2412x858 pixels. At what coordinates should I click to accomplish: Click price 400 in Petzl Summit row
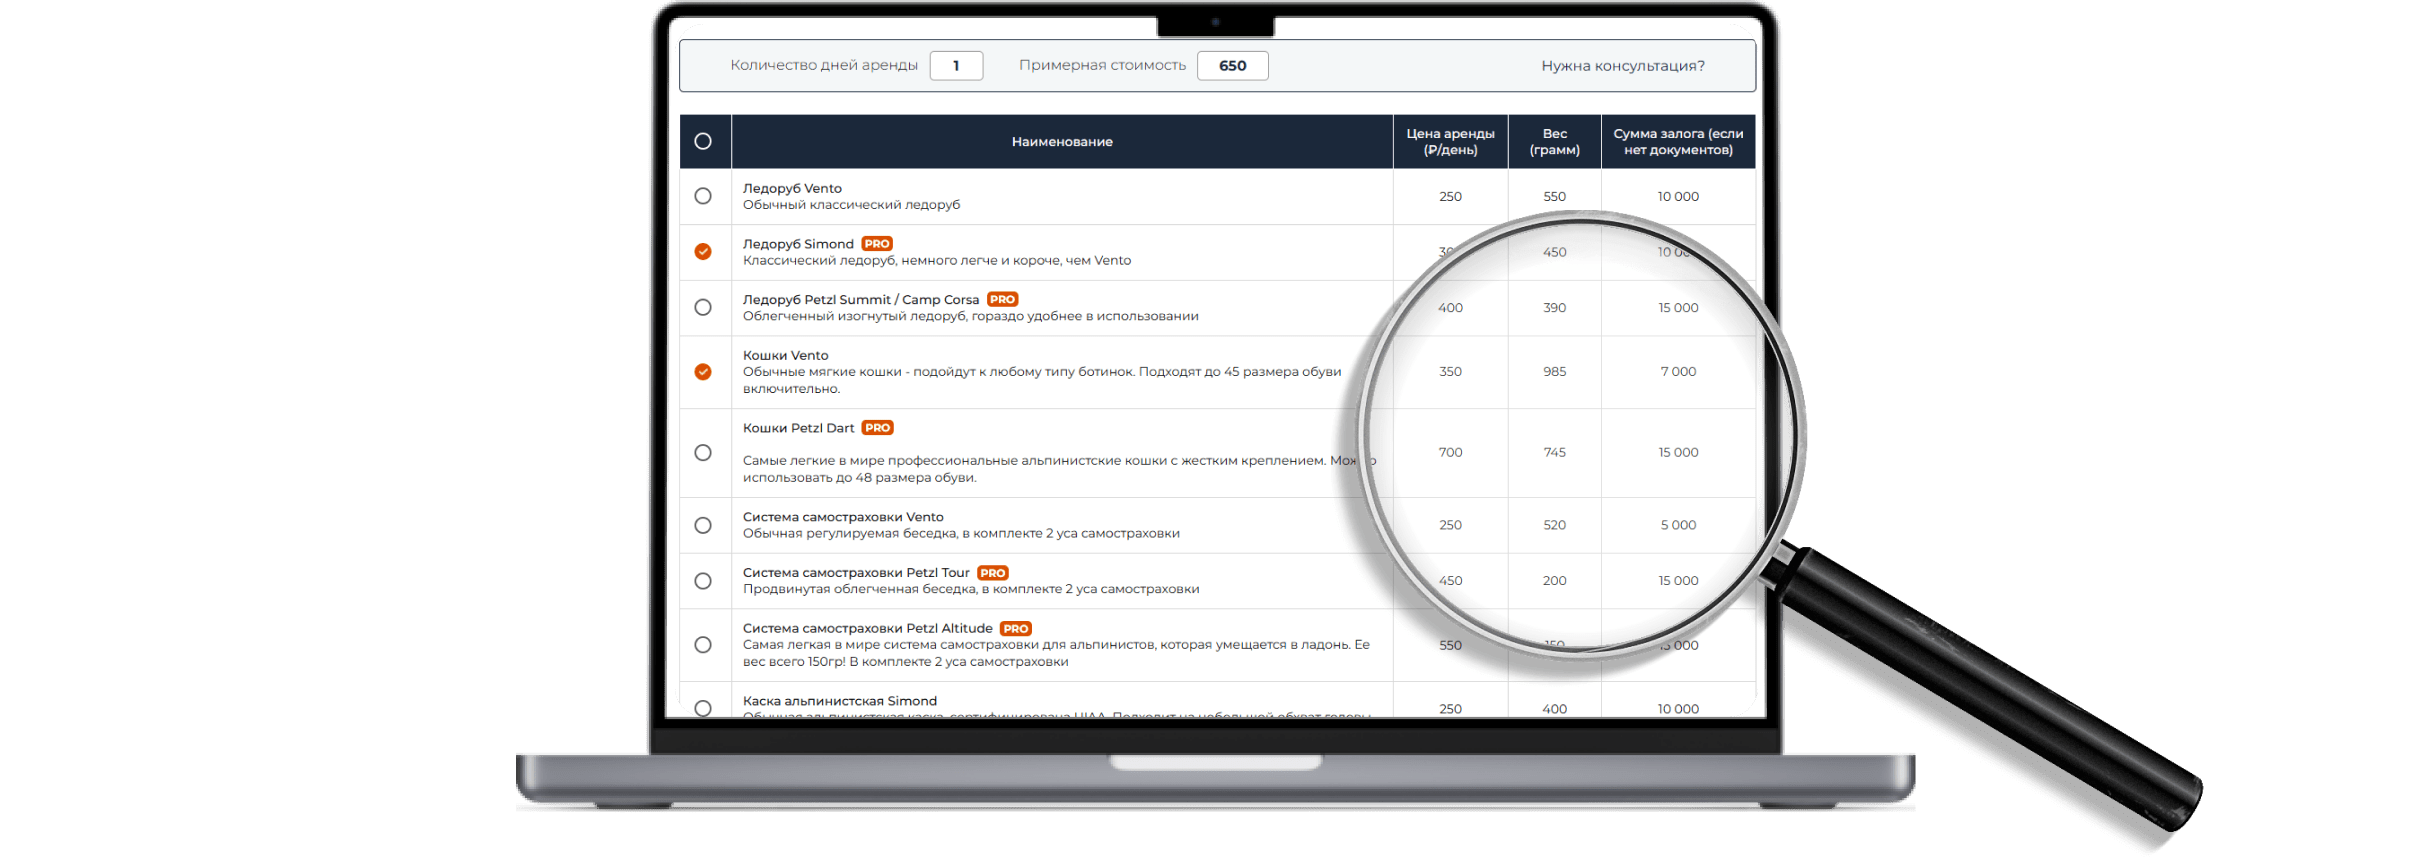coord(1450,307)
